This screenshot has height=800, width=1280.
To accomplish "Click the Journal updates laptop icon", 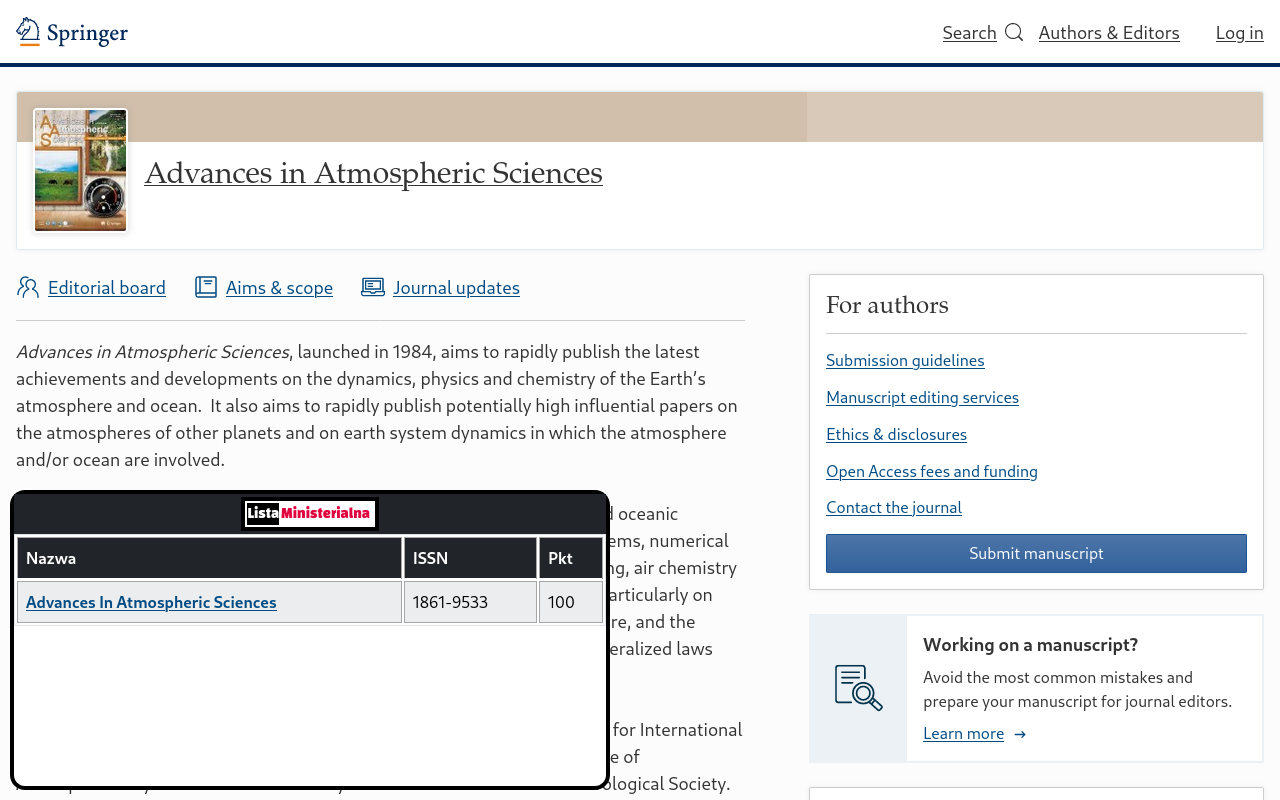I will click(x=373, y=288).
